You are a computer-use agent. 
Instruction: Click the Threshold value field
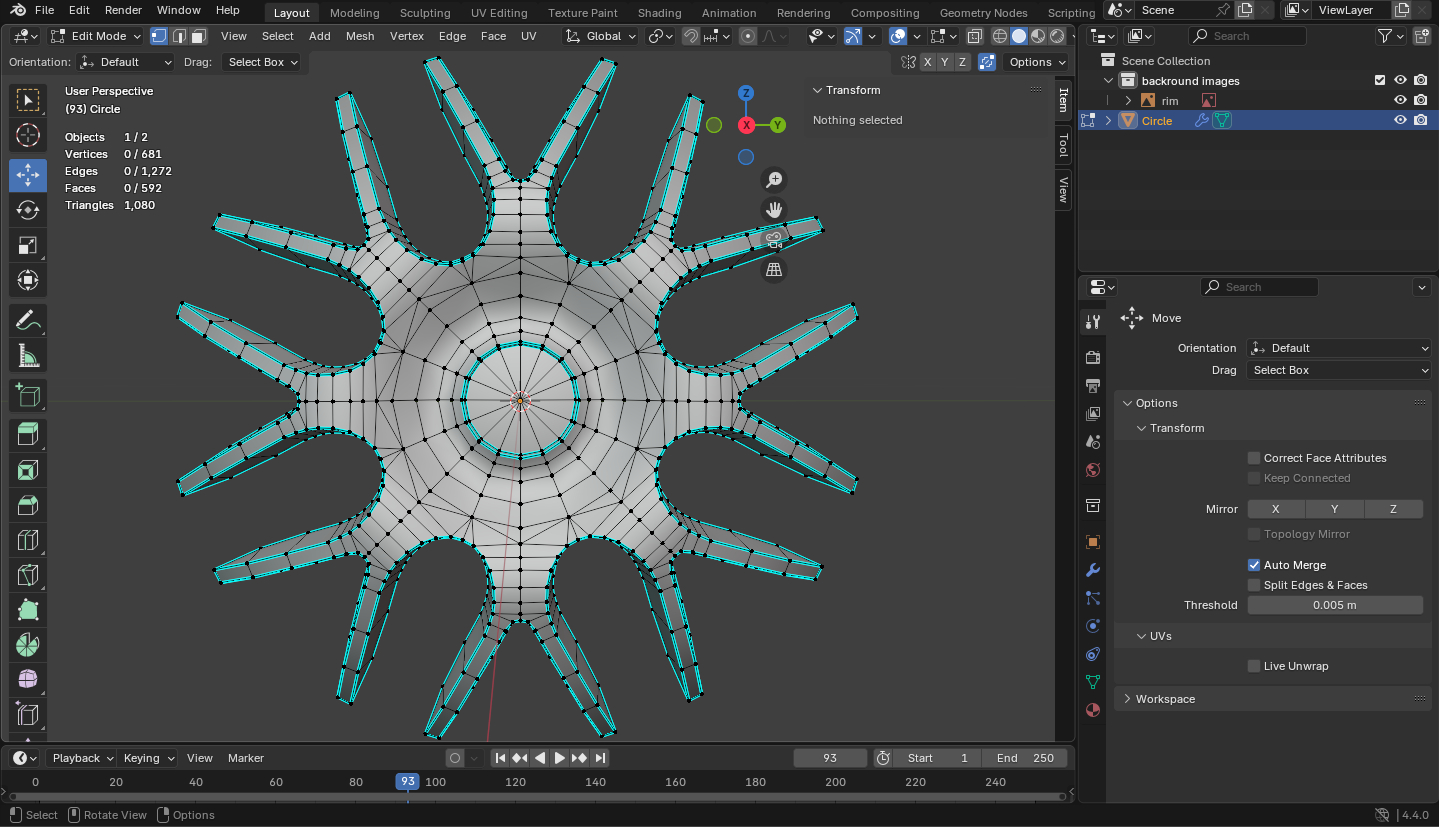pyautogui.click(x=1334, y=605)
